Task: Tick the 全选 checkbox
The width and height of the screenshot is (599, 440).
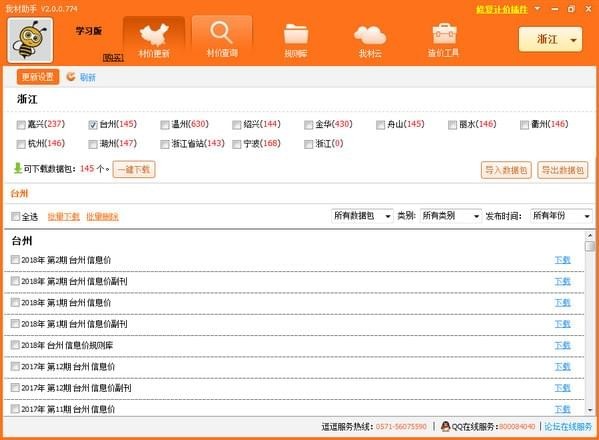Action: (x=15, y=217)
